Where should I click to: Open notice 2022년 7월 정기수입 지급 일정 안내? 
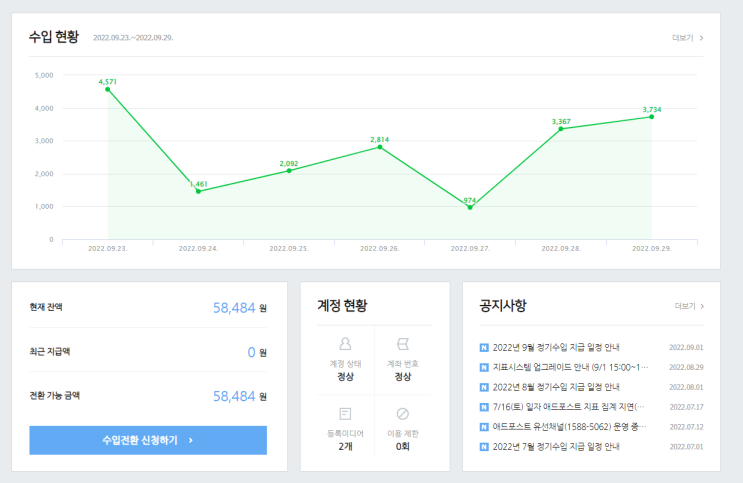(556, 447)
